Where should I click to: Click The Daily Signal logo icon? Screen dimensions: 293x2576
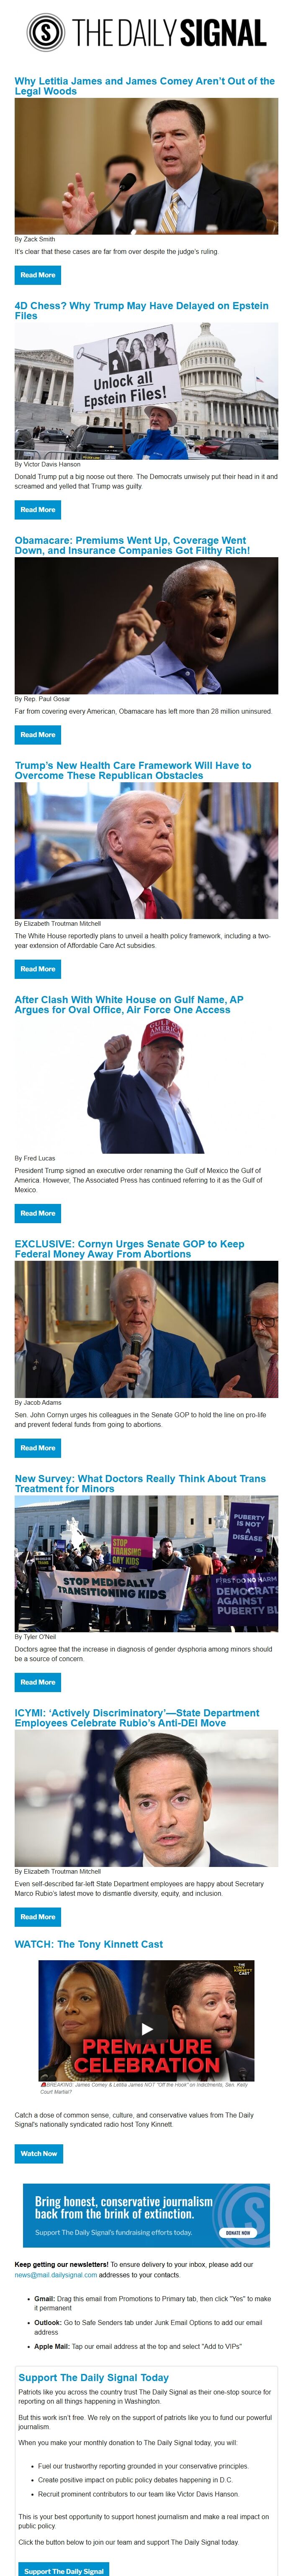pyautogui.click(x=45, y=33)
